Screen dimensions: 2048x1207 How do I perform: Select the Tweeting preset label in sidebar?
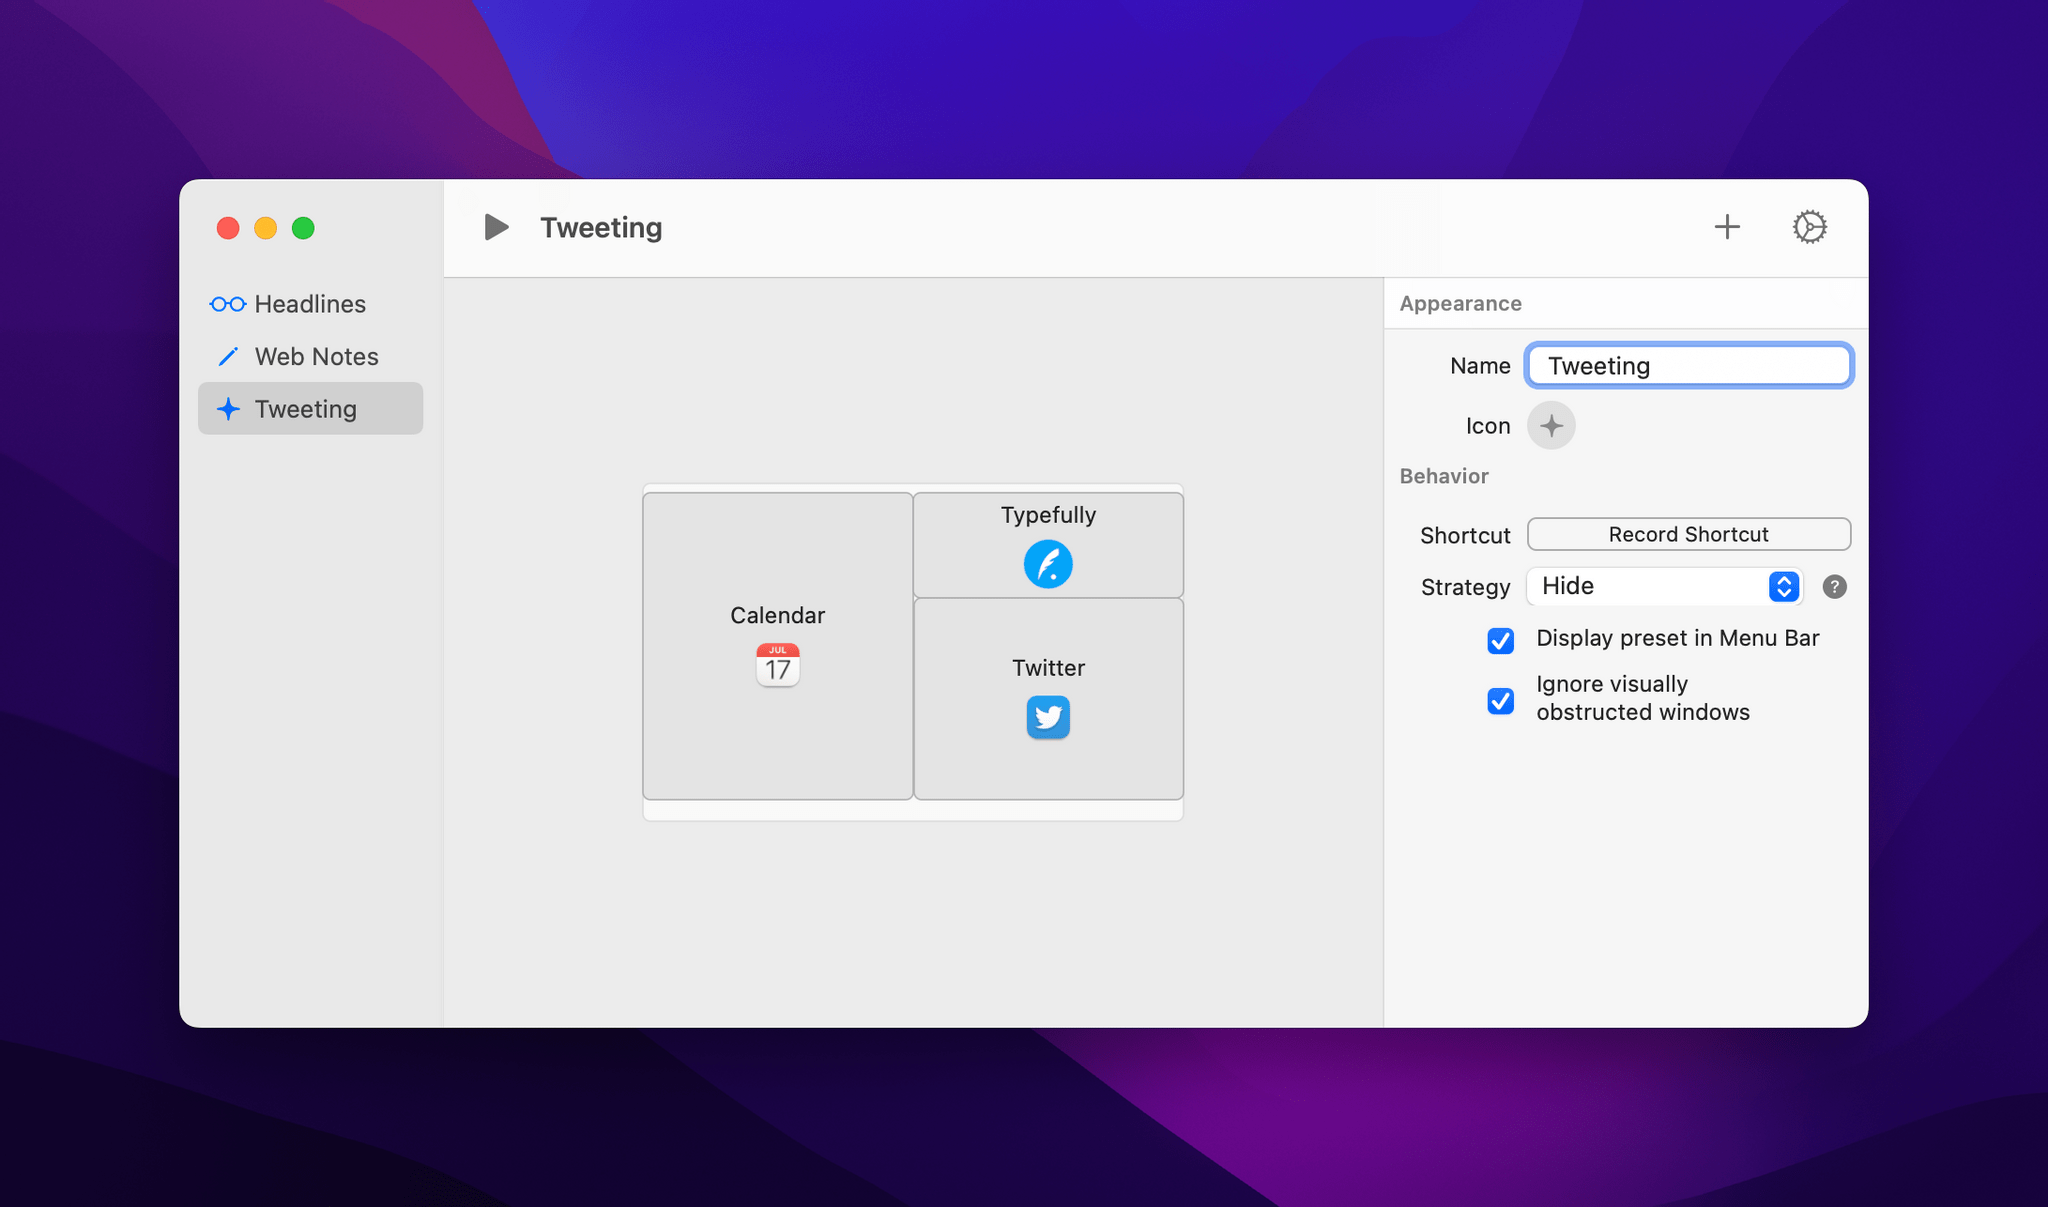306,409
